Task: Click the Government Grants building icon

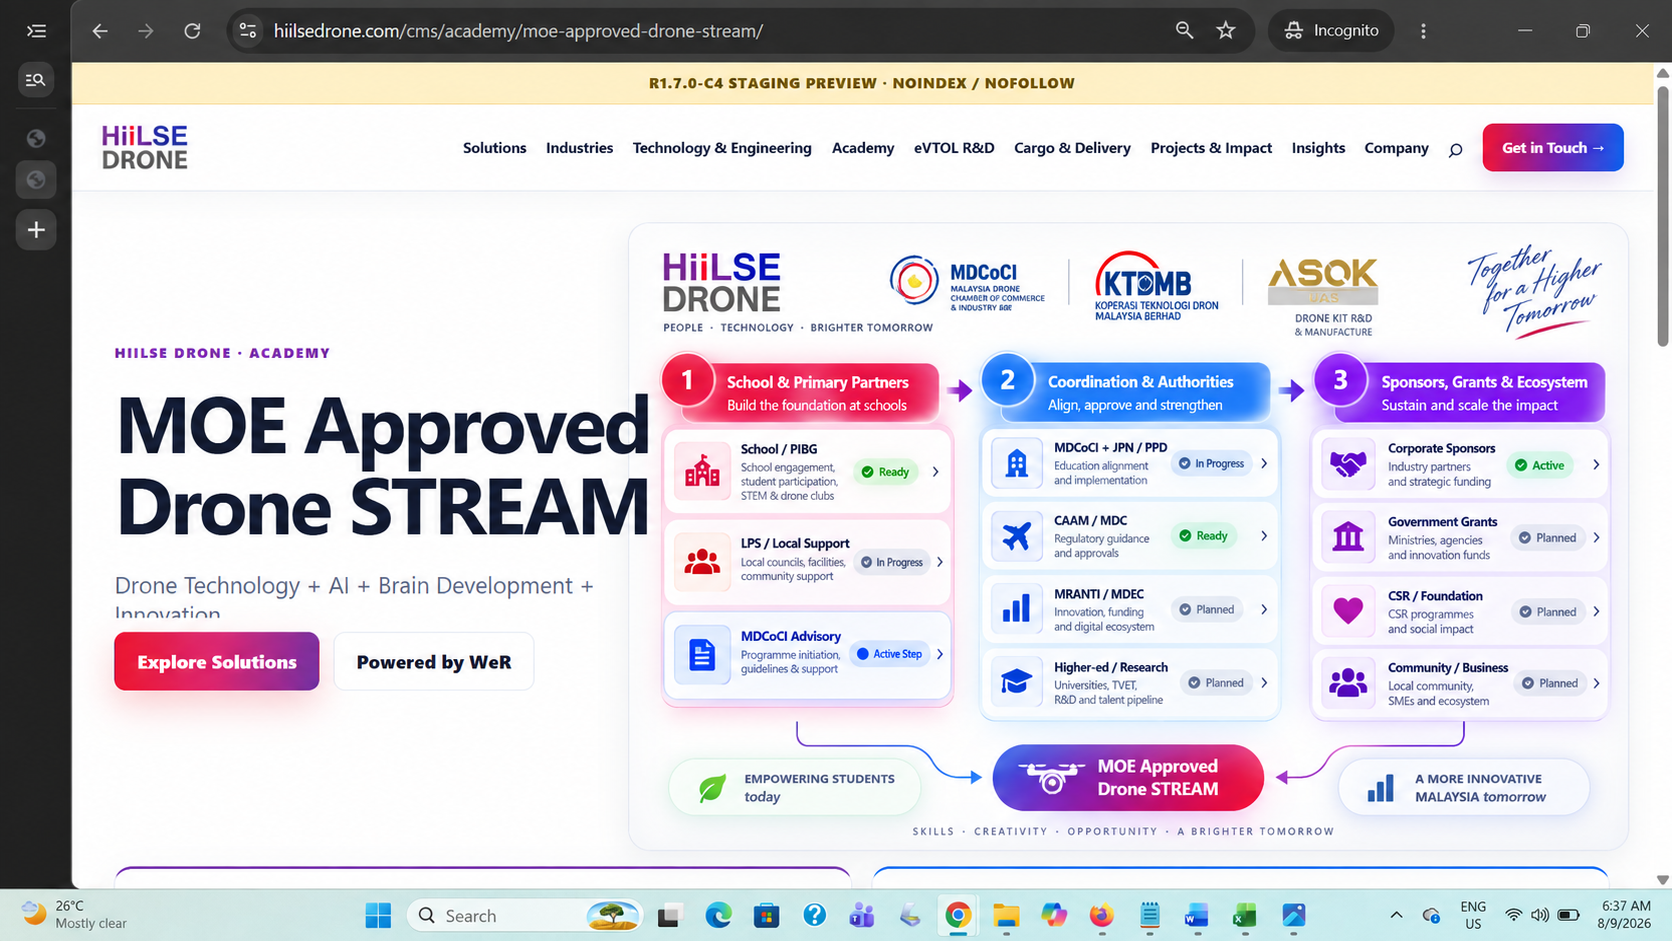Action: pos(1348,537)
